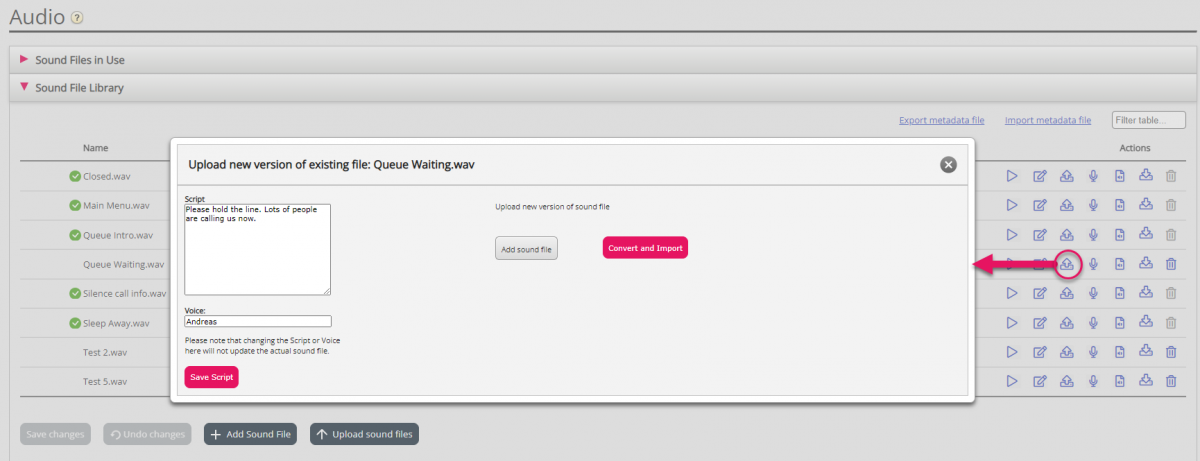
Task: Click the microphone record icon for Queue Intro.wav
Action: pos(1093,235)
